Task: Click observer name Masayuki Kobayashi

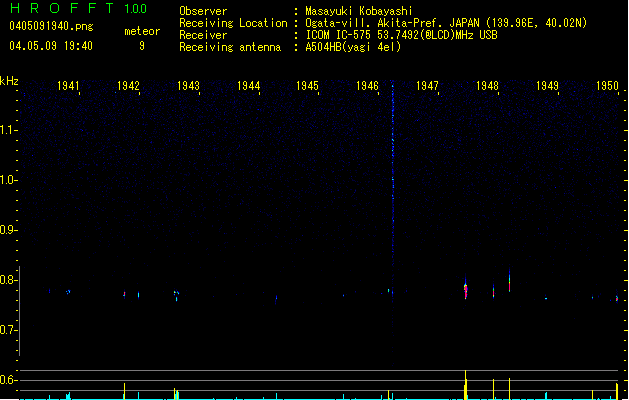Action: coord(359,11)
